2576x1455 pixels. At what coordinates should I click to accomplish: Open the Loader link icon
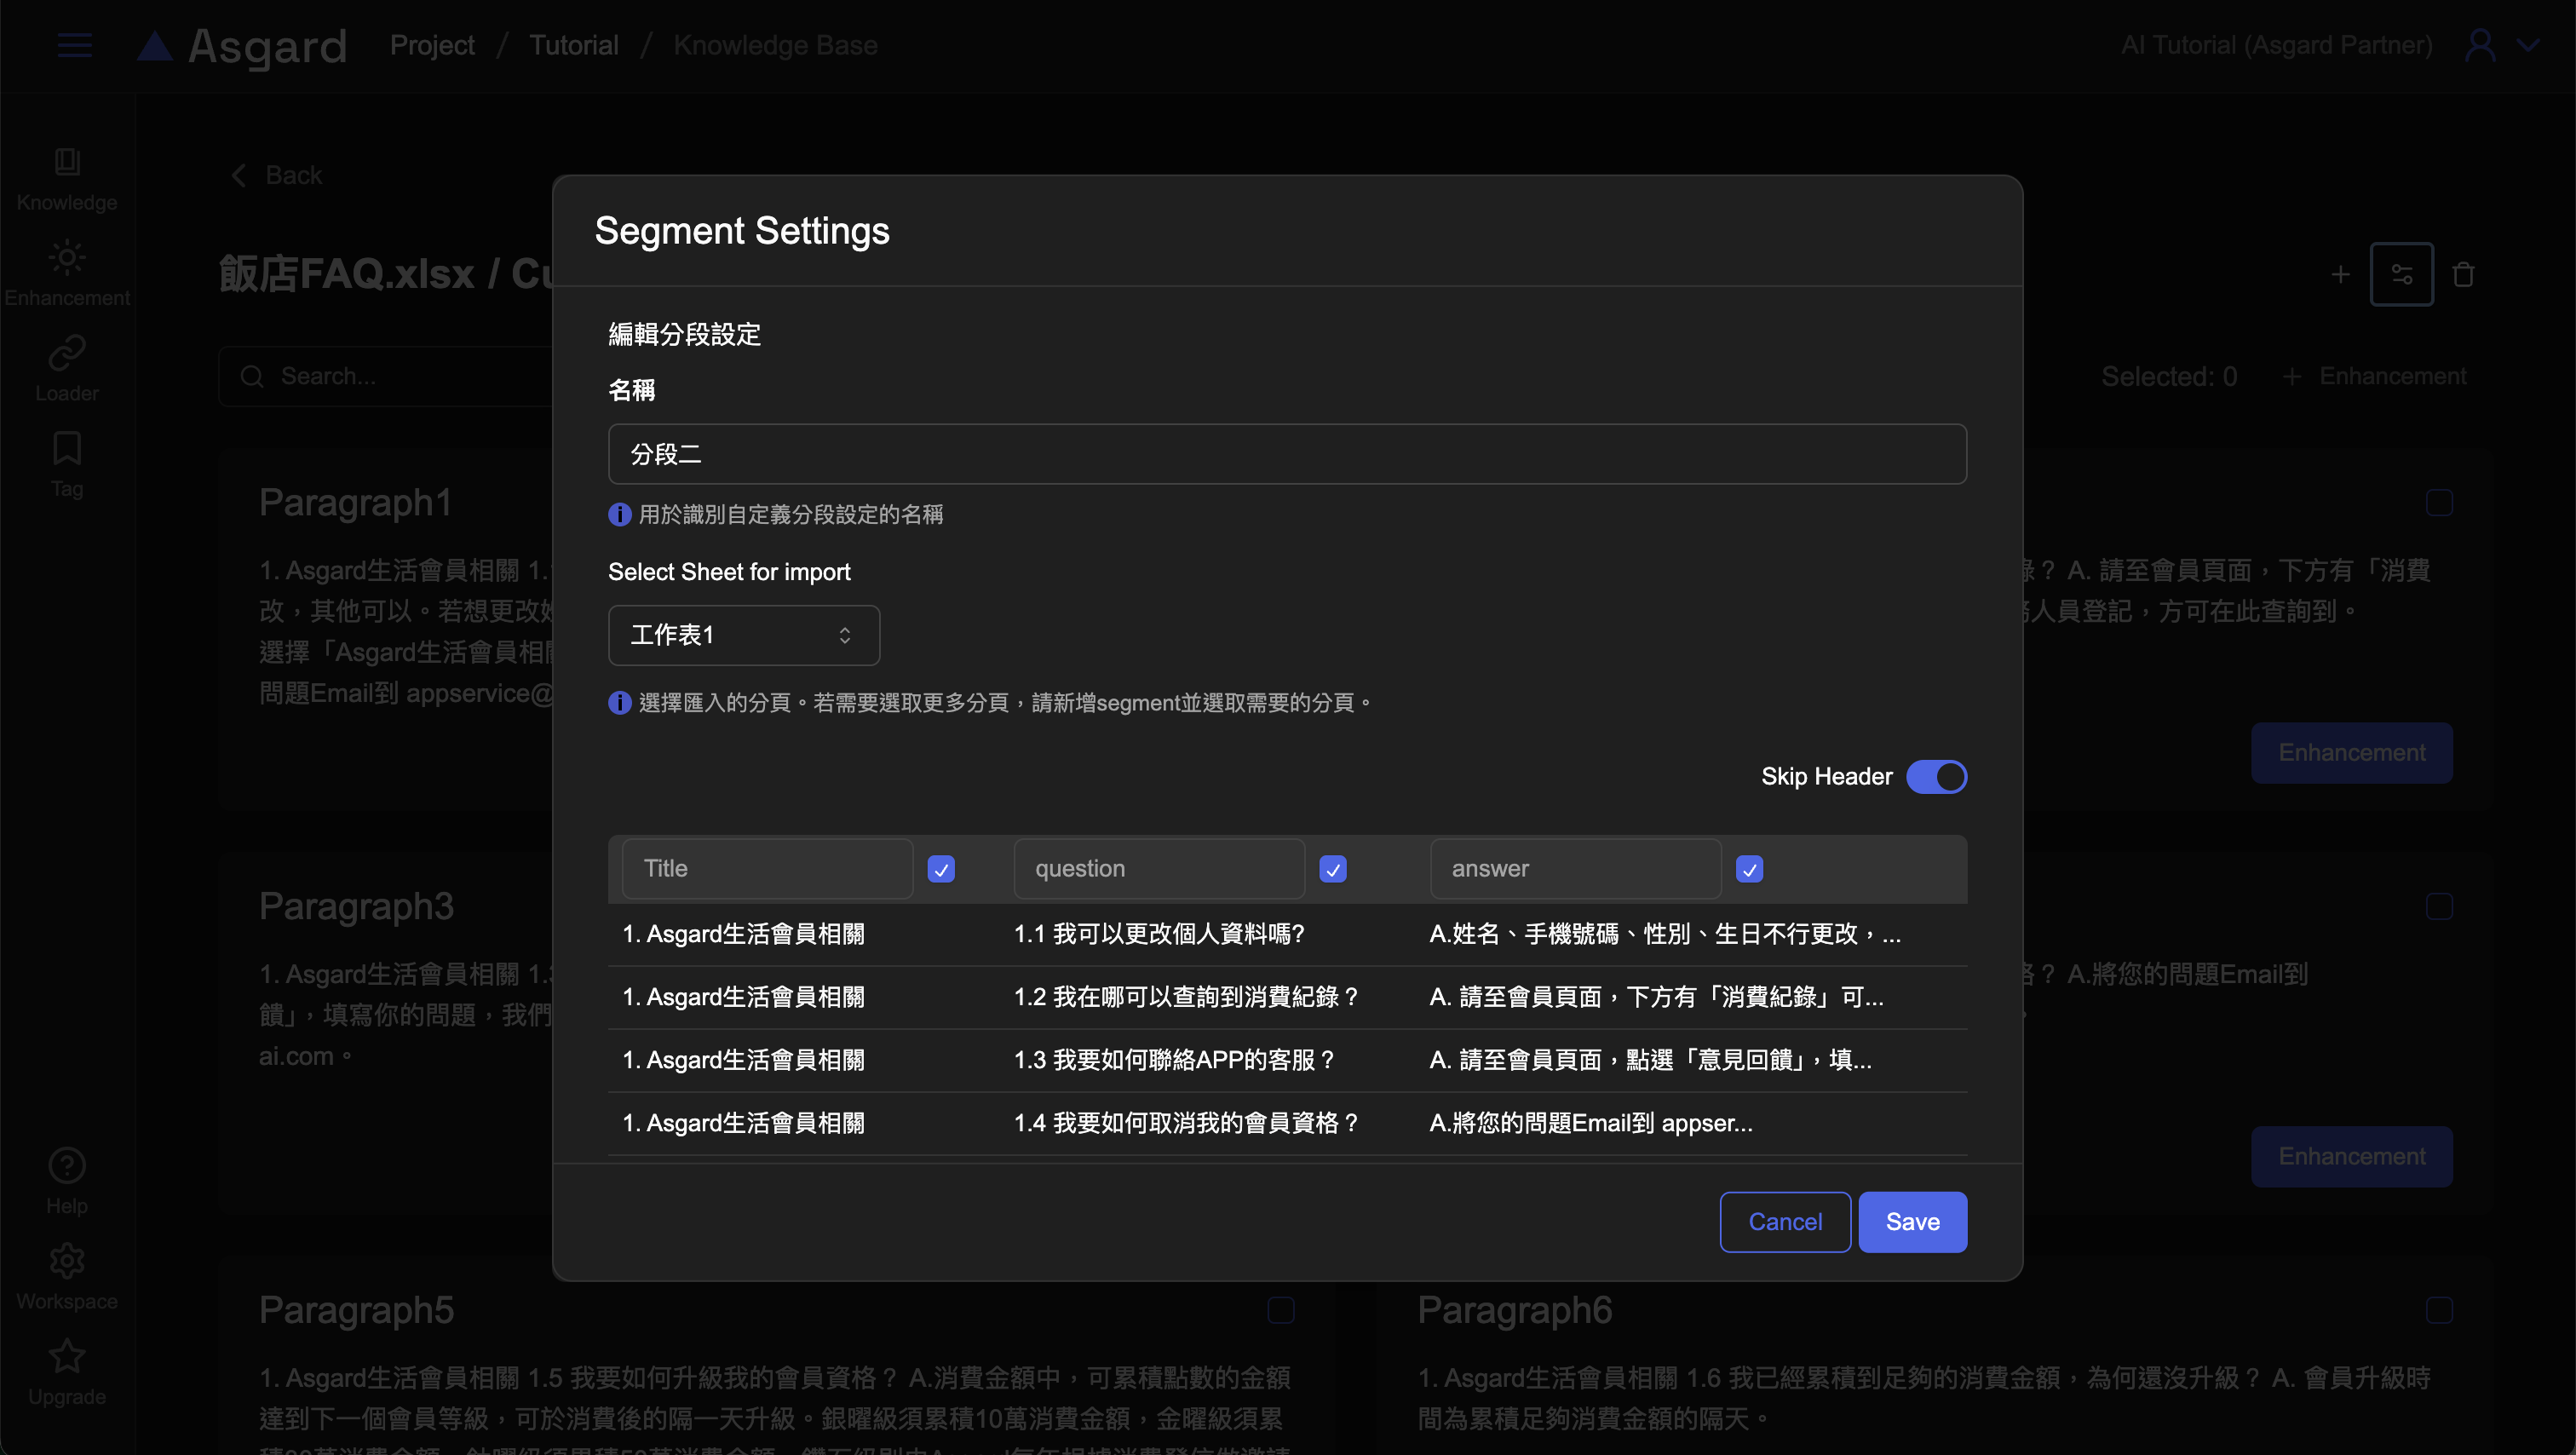point(67,353)
